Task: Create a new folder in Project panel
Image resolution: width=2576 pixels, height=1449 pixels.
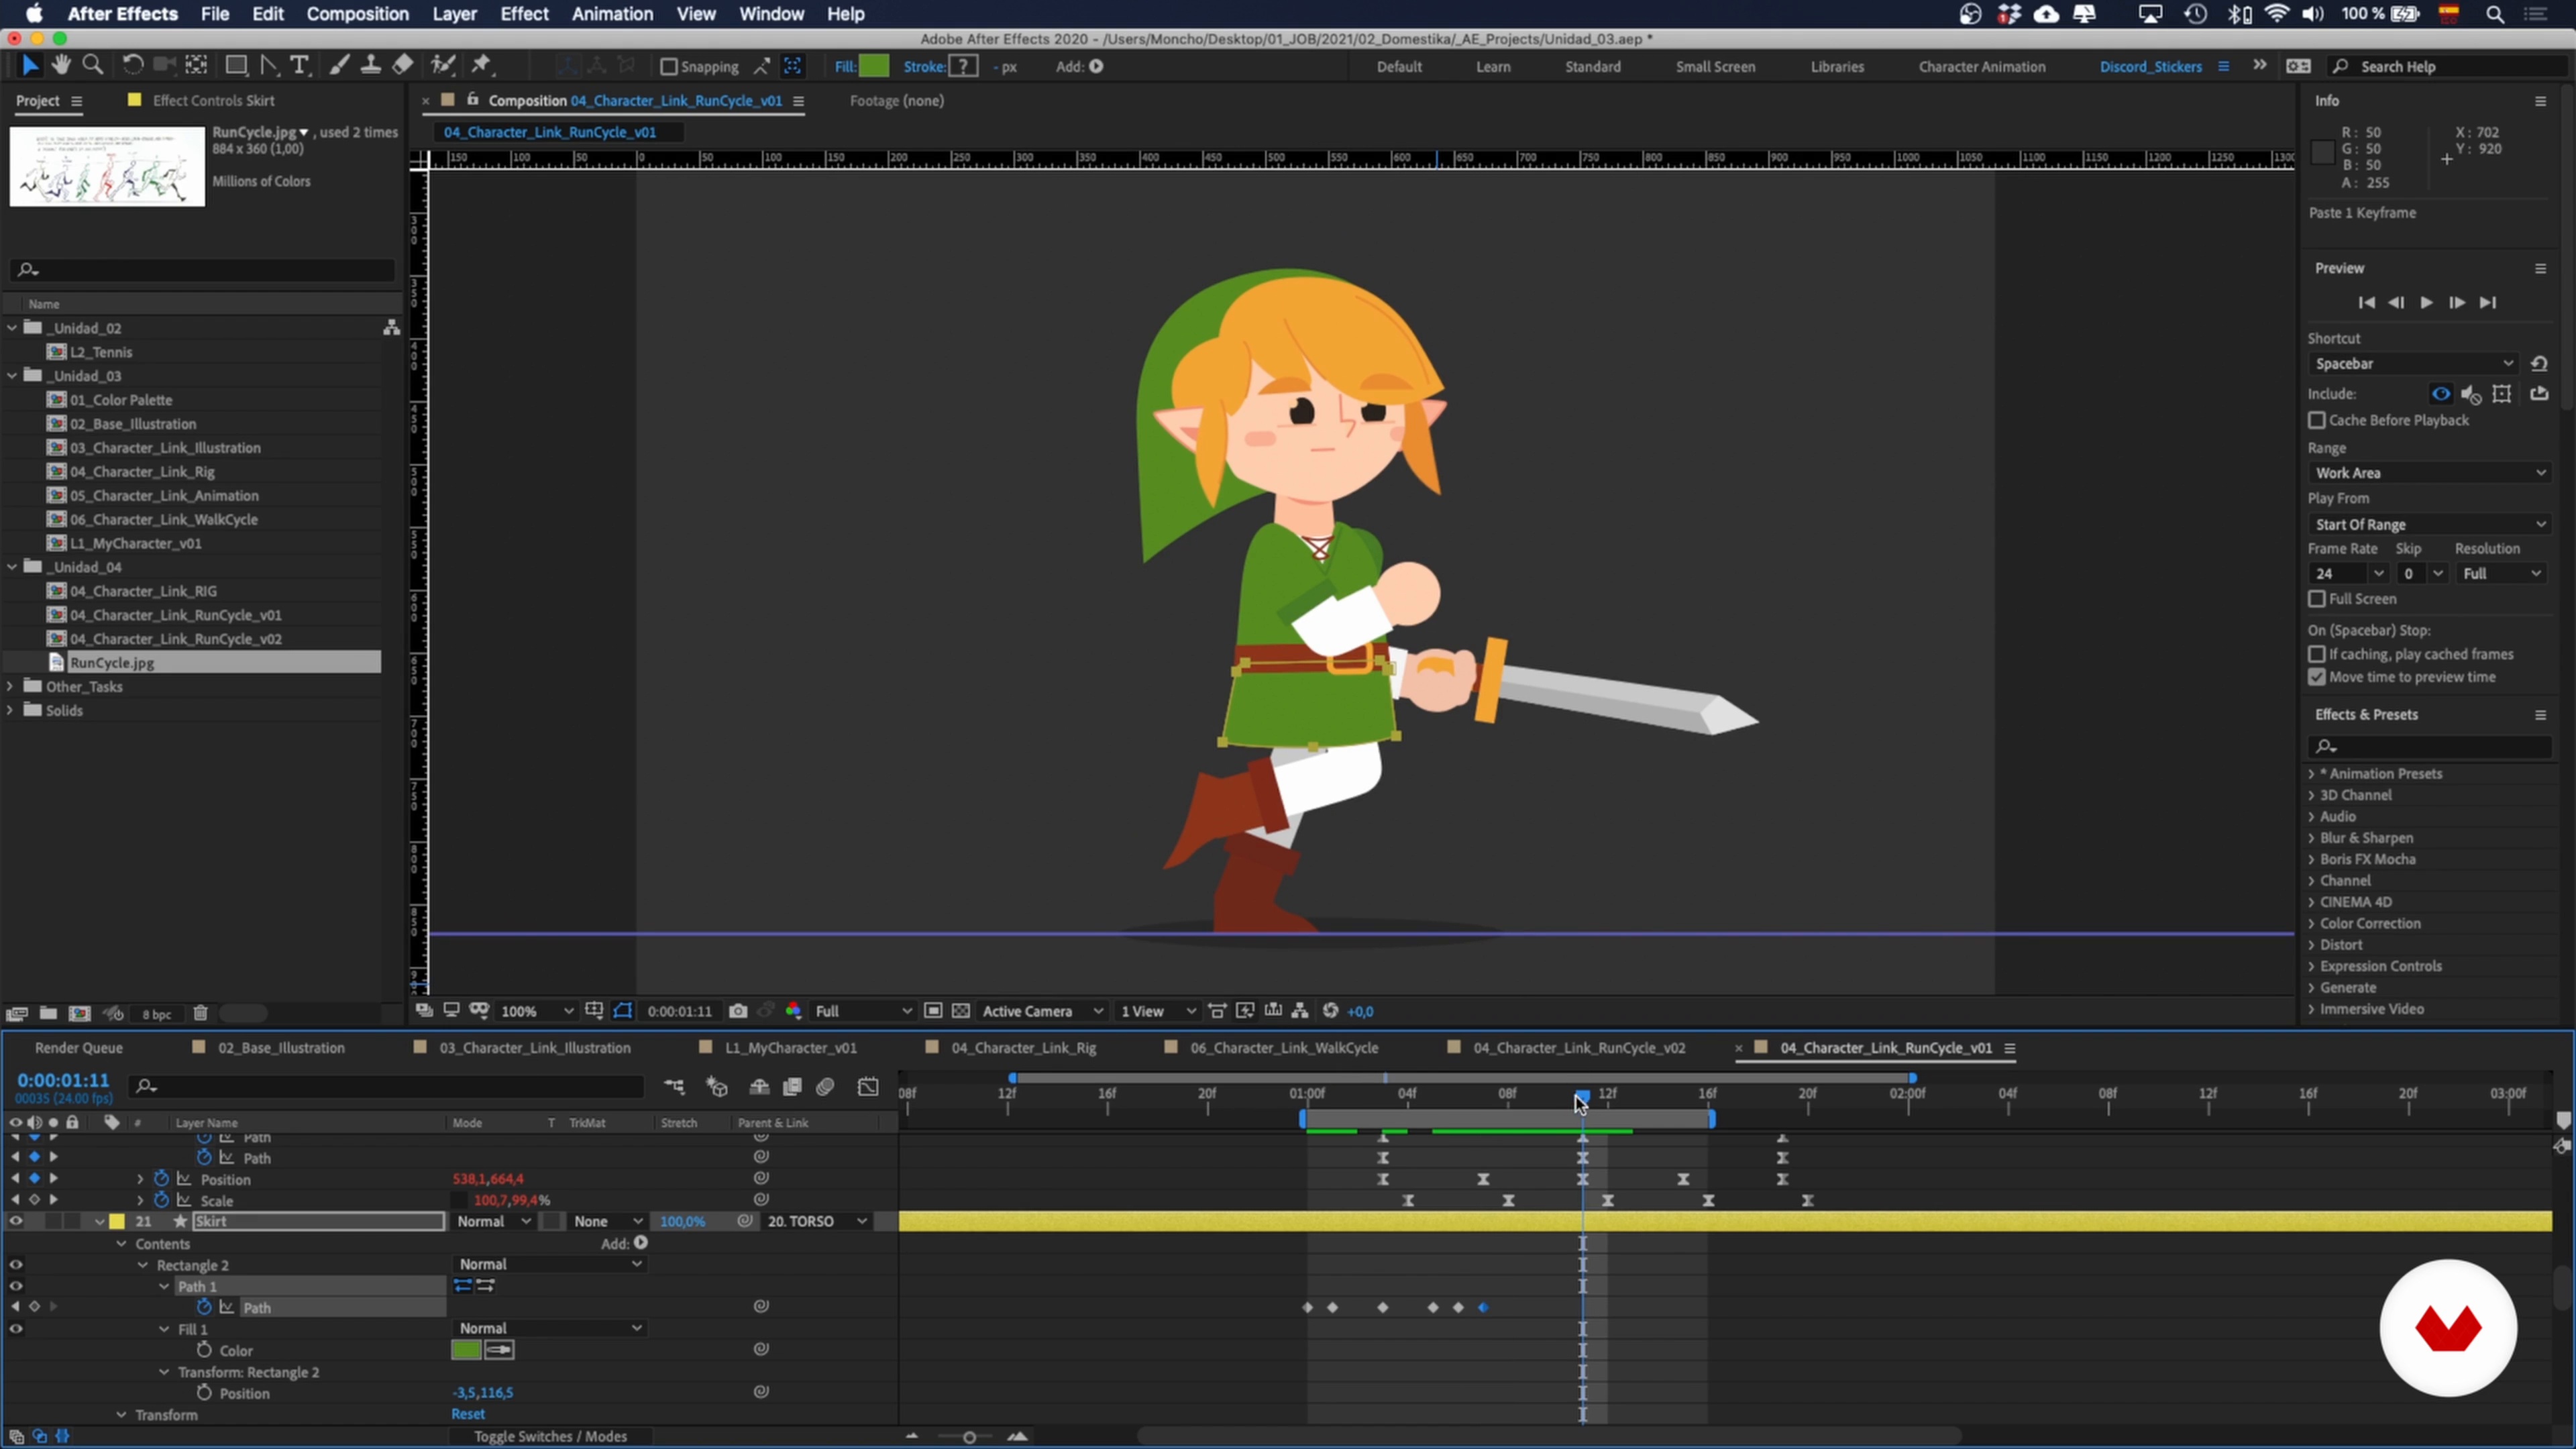Action: click(48, 1013)
